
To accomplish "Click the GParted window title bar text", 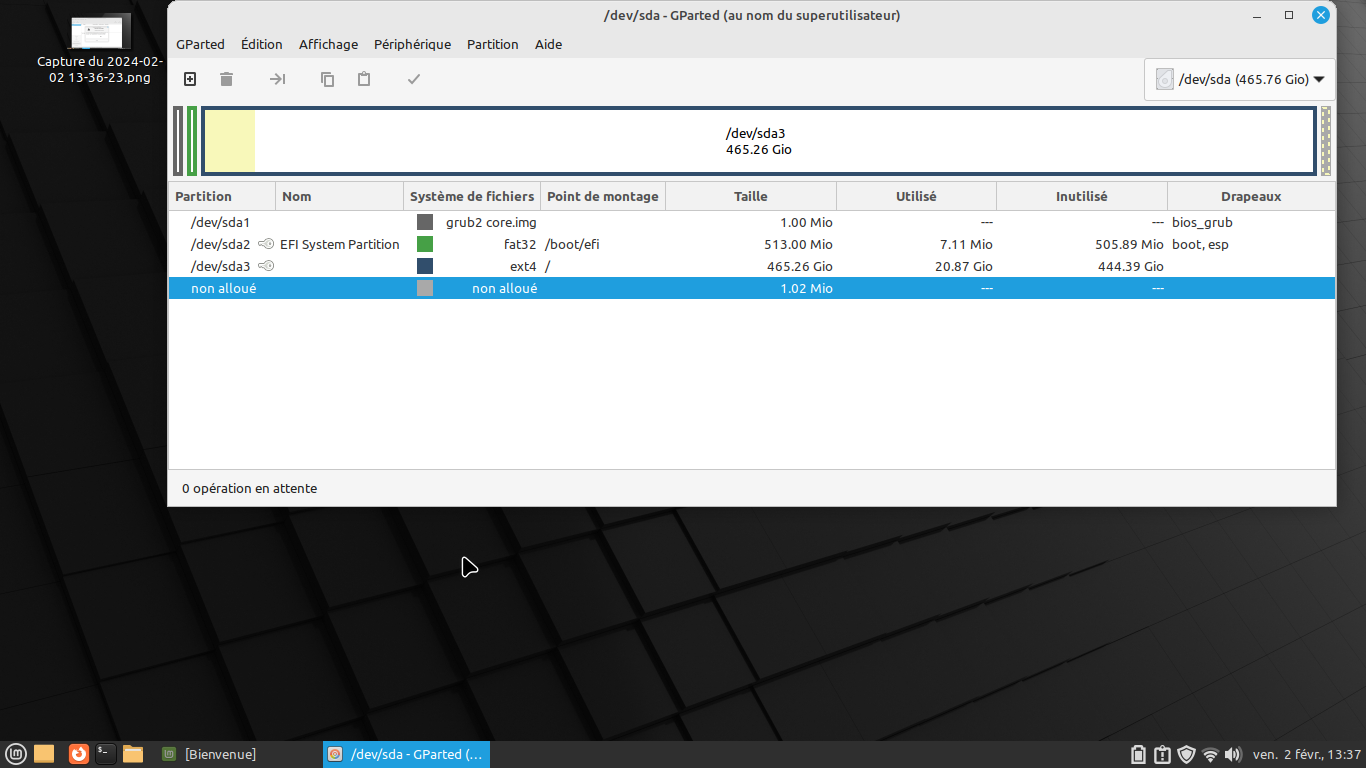I will point(752,15).
